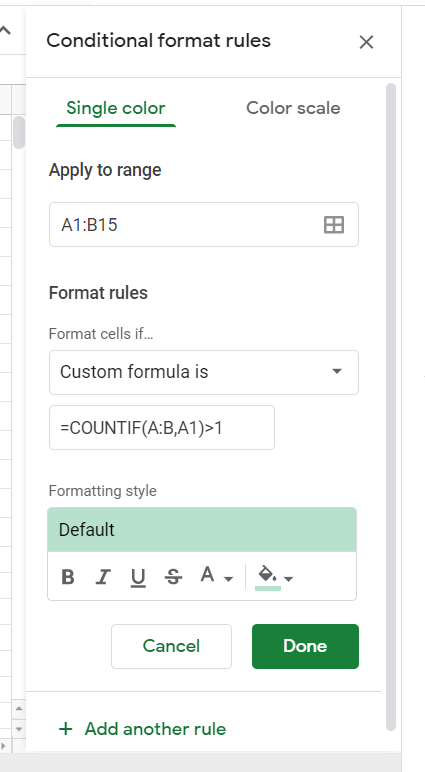Open the text color picker

[x=207, y=575]
